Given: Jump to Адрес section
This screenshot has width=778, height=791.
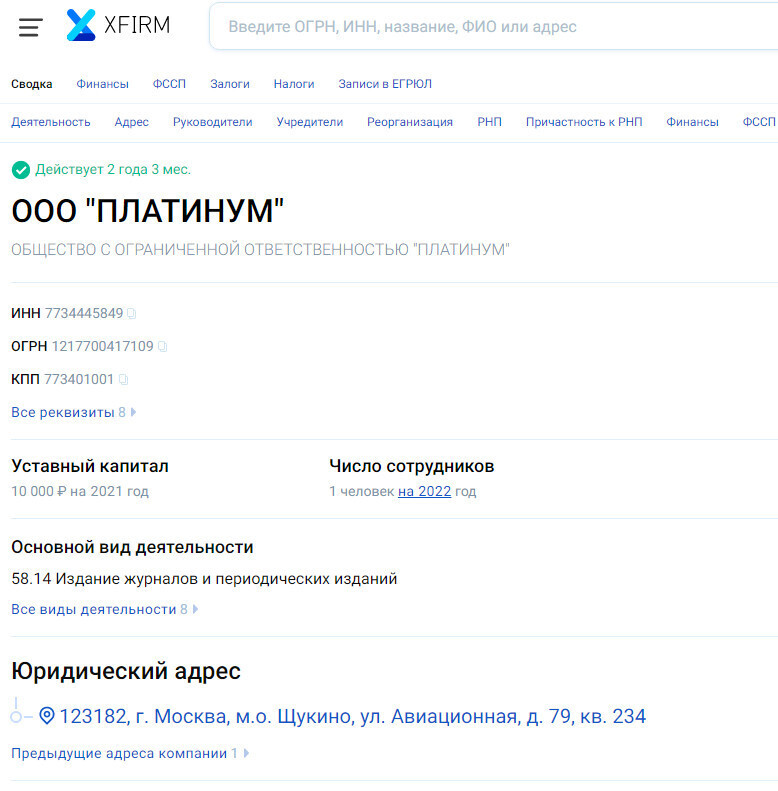Looking at the screenshot, I should [x=131, y=122].
